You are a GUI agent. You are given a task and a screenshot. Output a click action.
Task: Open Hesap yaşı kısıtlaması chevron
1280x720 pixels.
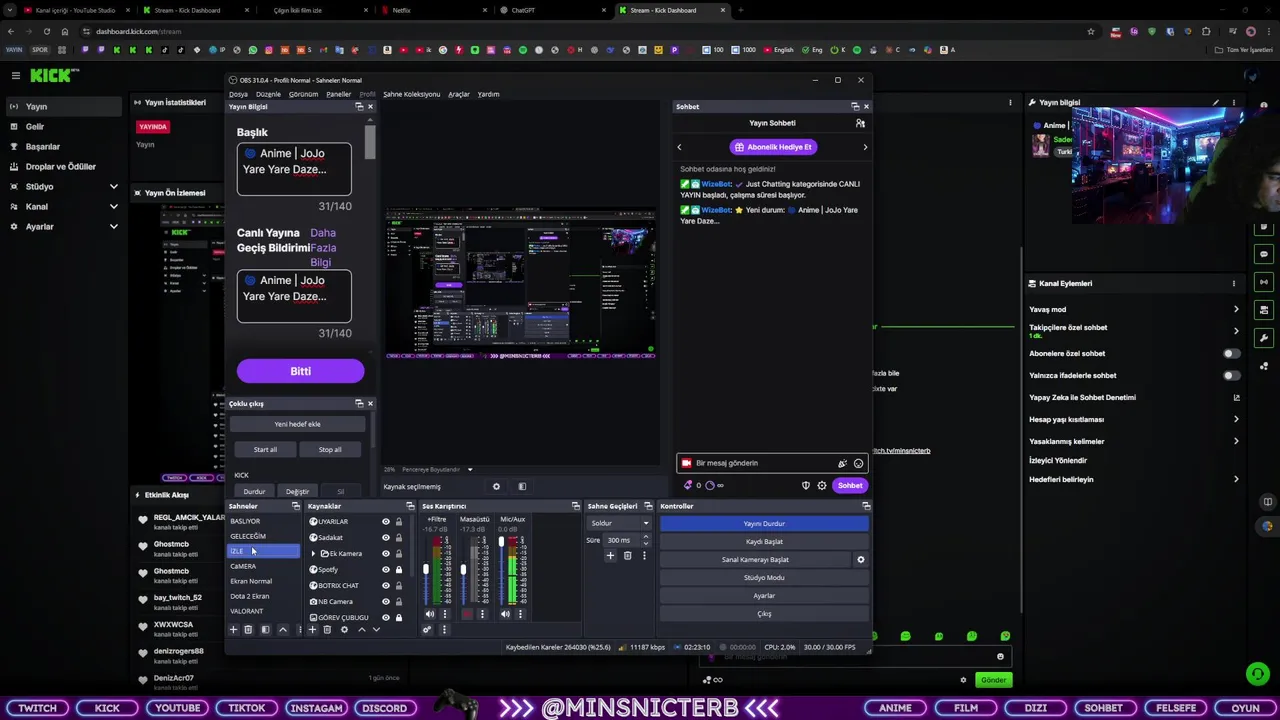tap(1236, 420)
